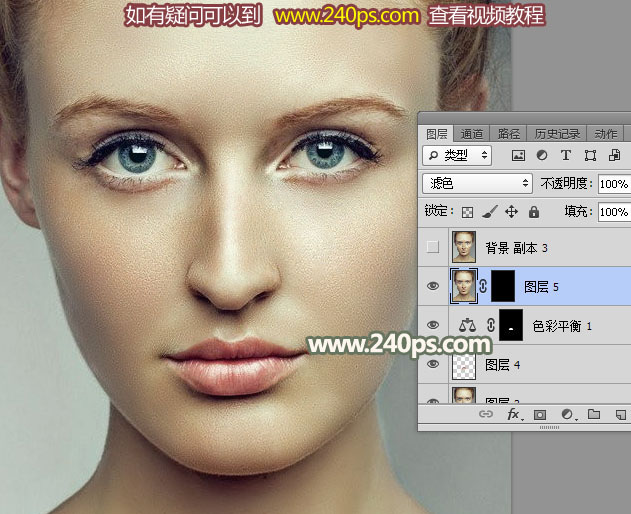This screenshot has height=514, width=631.
Task: Open the 滤色 blend mode dropdown
Action: pyautogui.click(x=477, y=184)
